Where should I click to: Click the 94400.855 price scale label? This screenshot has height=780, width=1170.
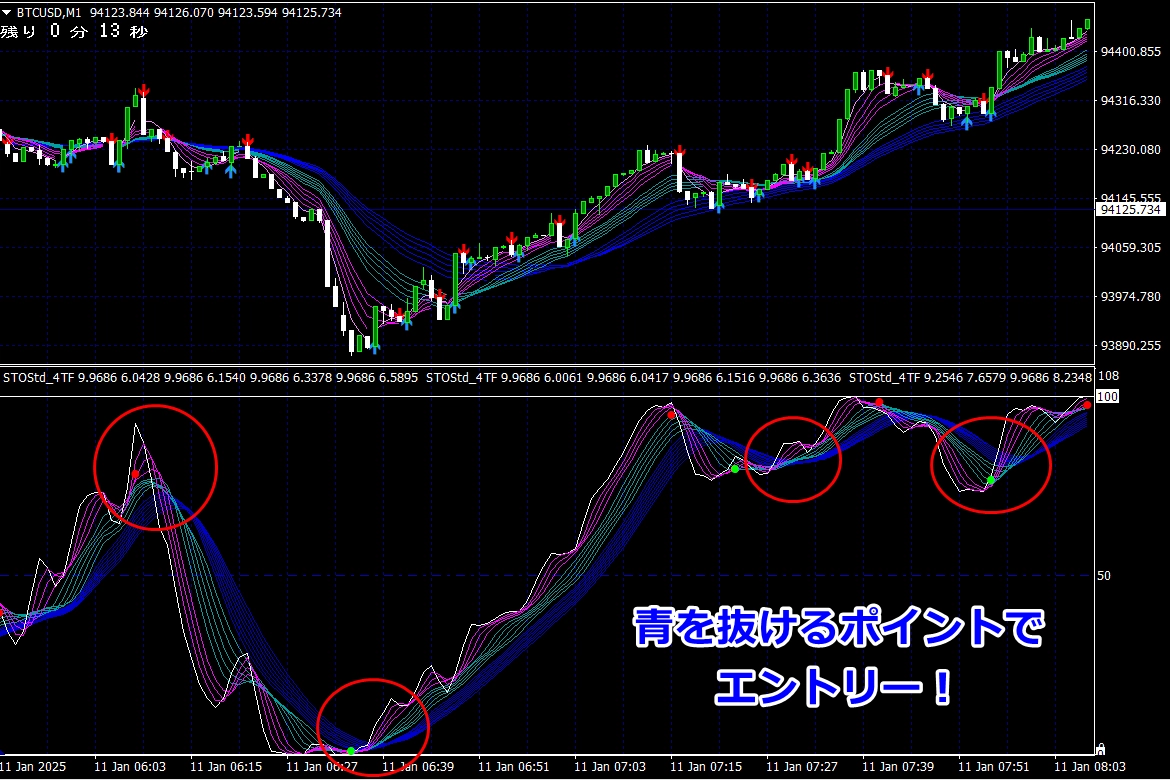pyautogui.click(x=1131, y=52)
